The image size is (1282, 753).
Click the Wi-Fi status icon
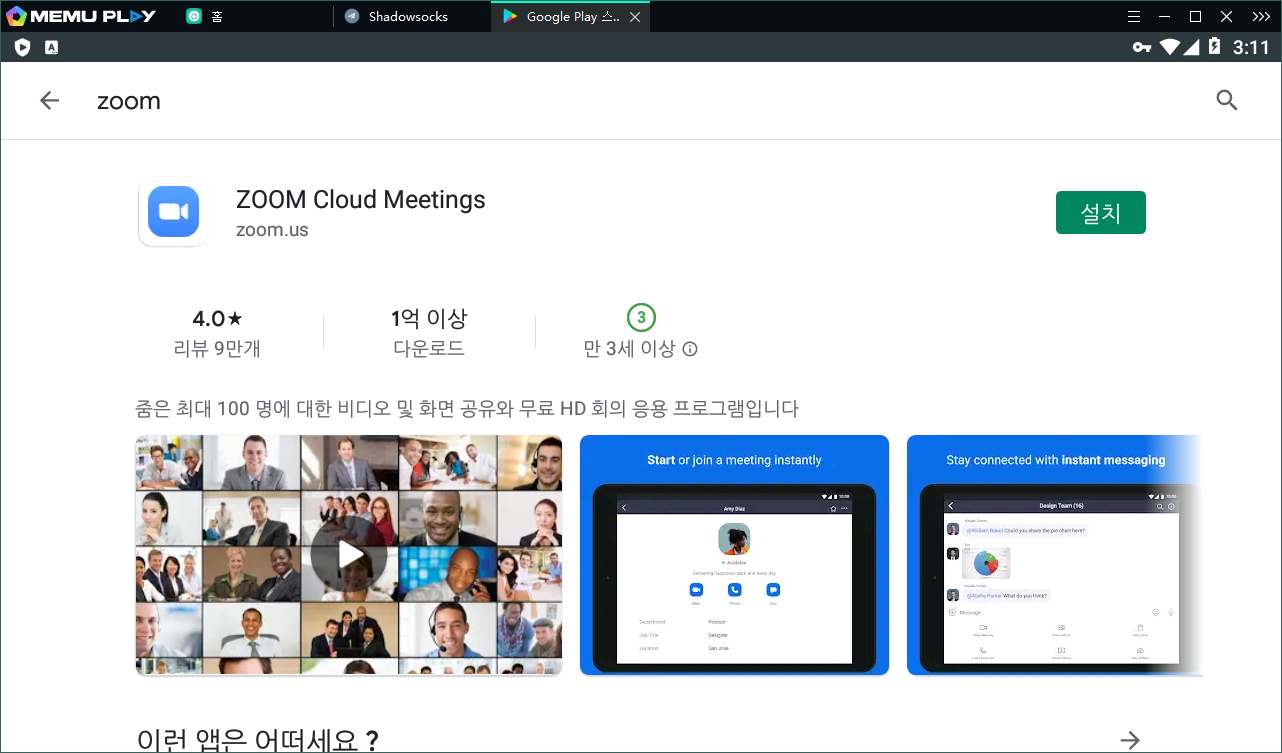pyautogui.click(x=1170, y=47)
